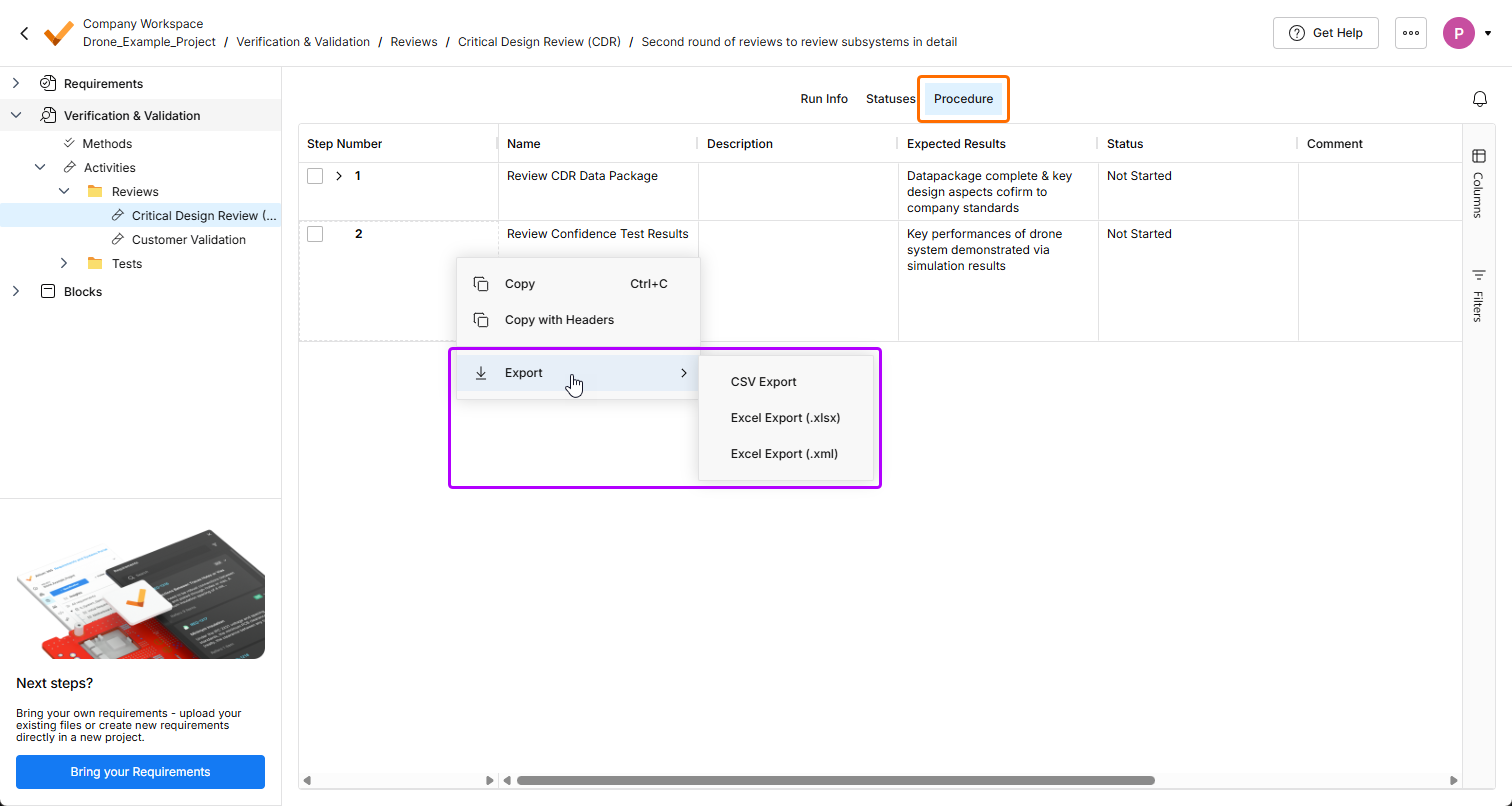Choose CSV Export from submenu
The height and width of the screenshot is (806, 1512).
click(x=763, y=382)
